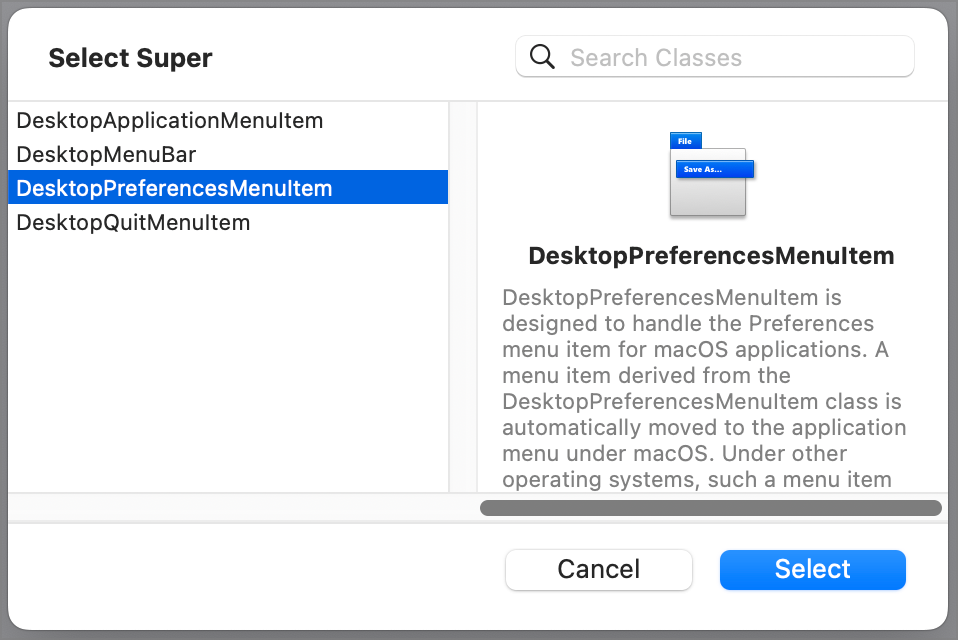Click the magnifying glass search icon
The width and height of the screenshot is (958, 640).
[x=542, y=57]
